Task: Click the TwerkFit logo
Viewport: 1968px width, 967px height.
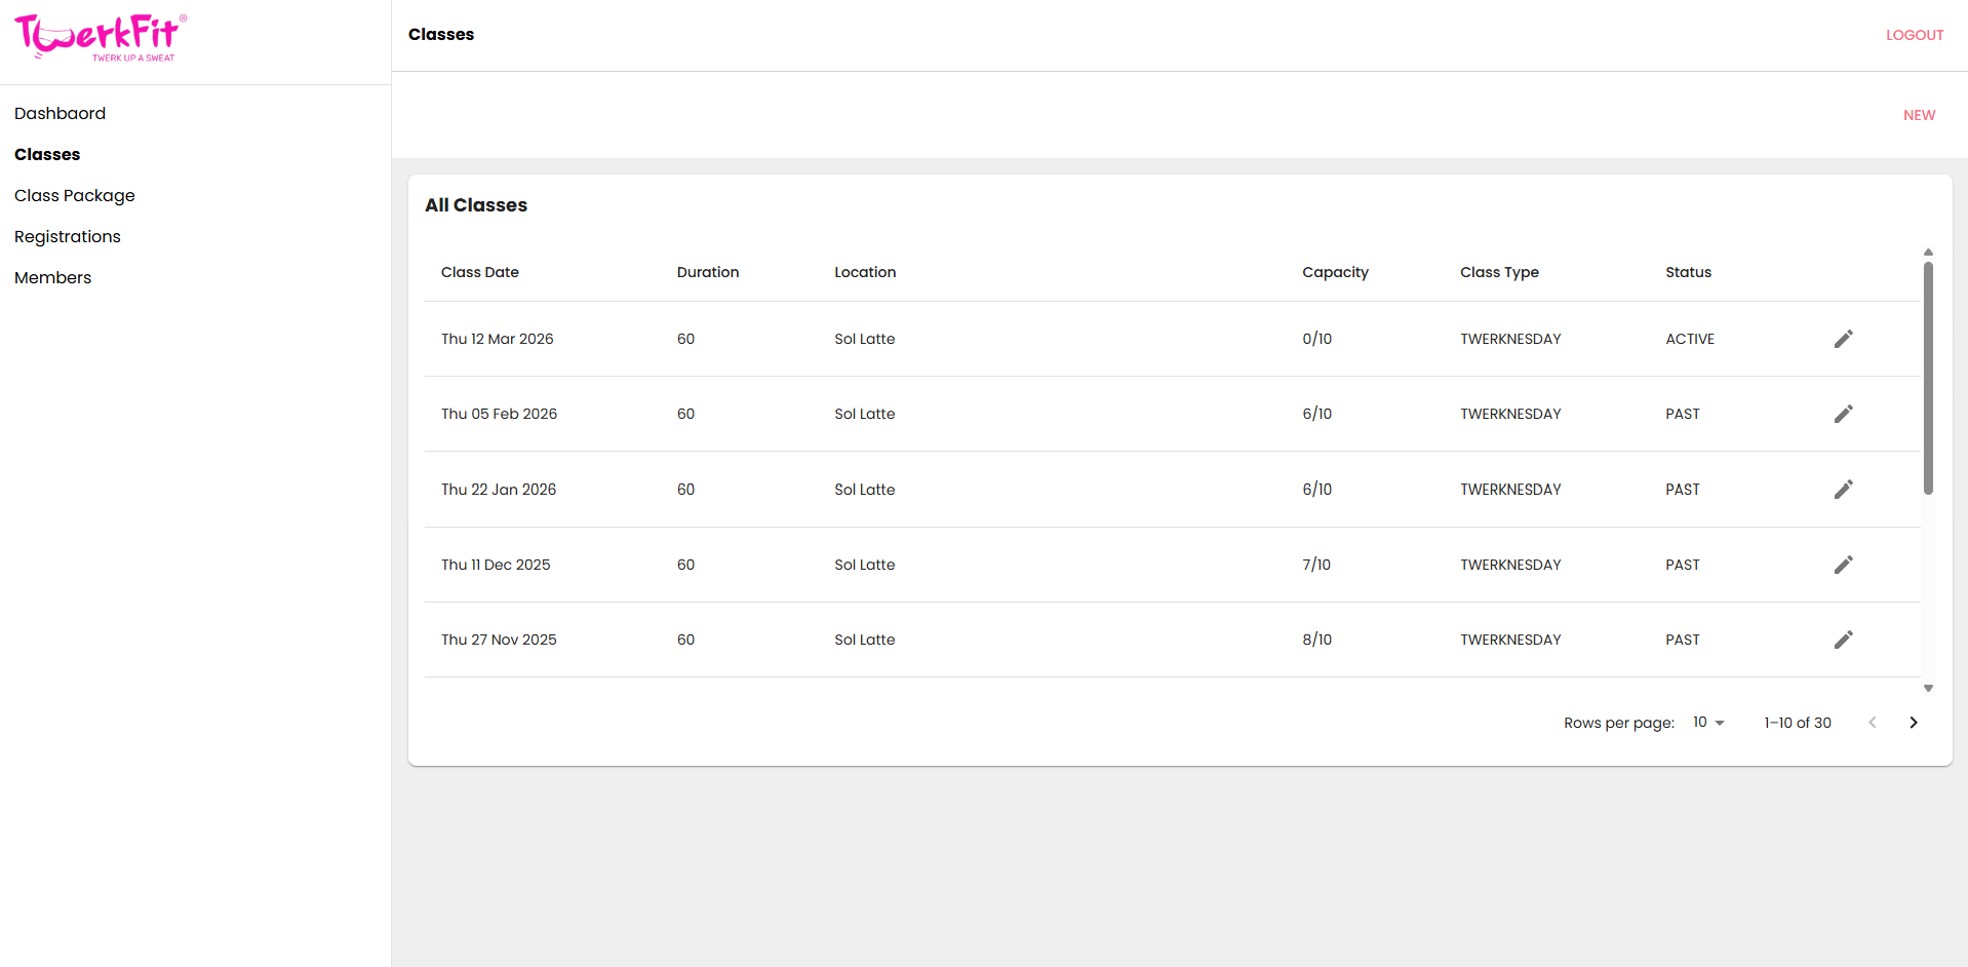Action: click(x=98, y=37)
